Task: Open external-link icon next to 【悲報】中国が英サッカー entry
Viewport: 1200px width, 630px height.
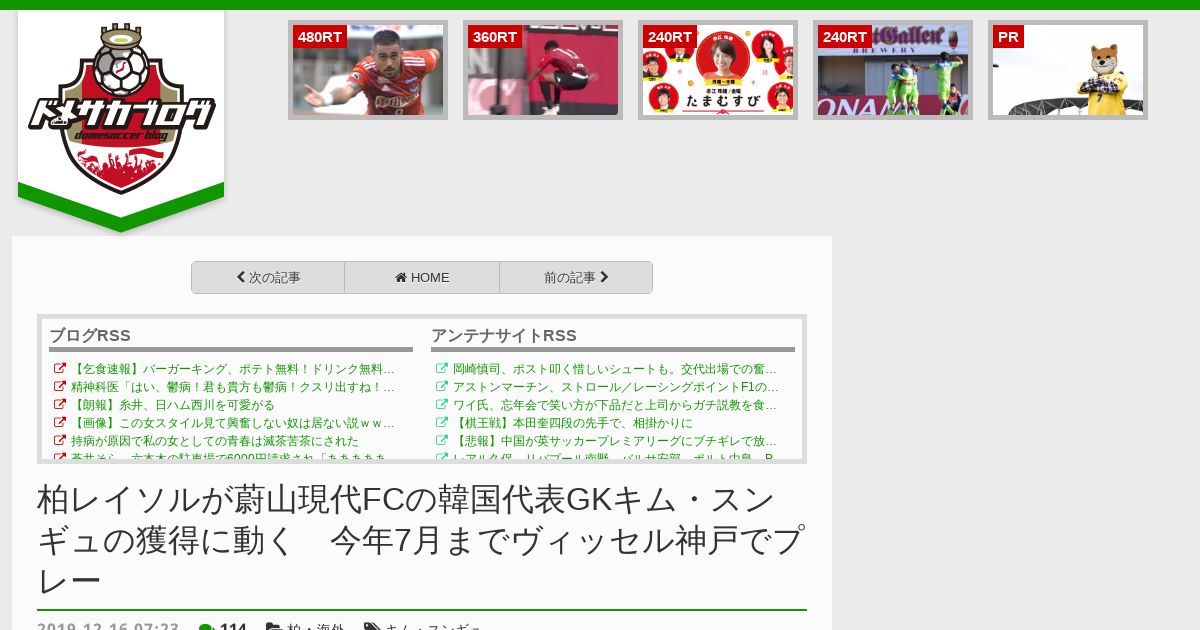Action: pyautogui.click(x=442, y=441)
